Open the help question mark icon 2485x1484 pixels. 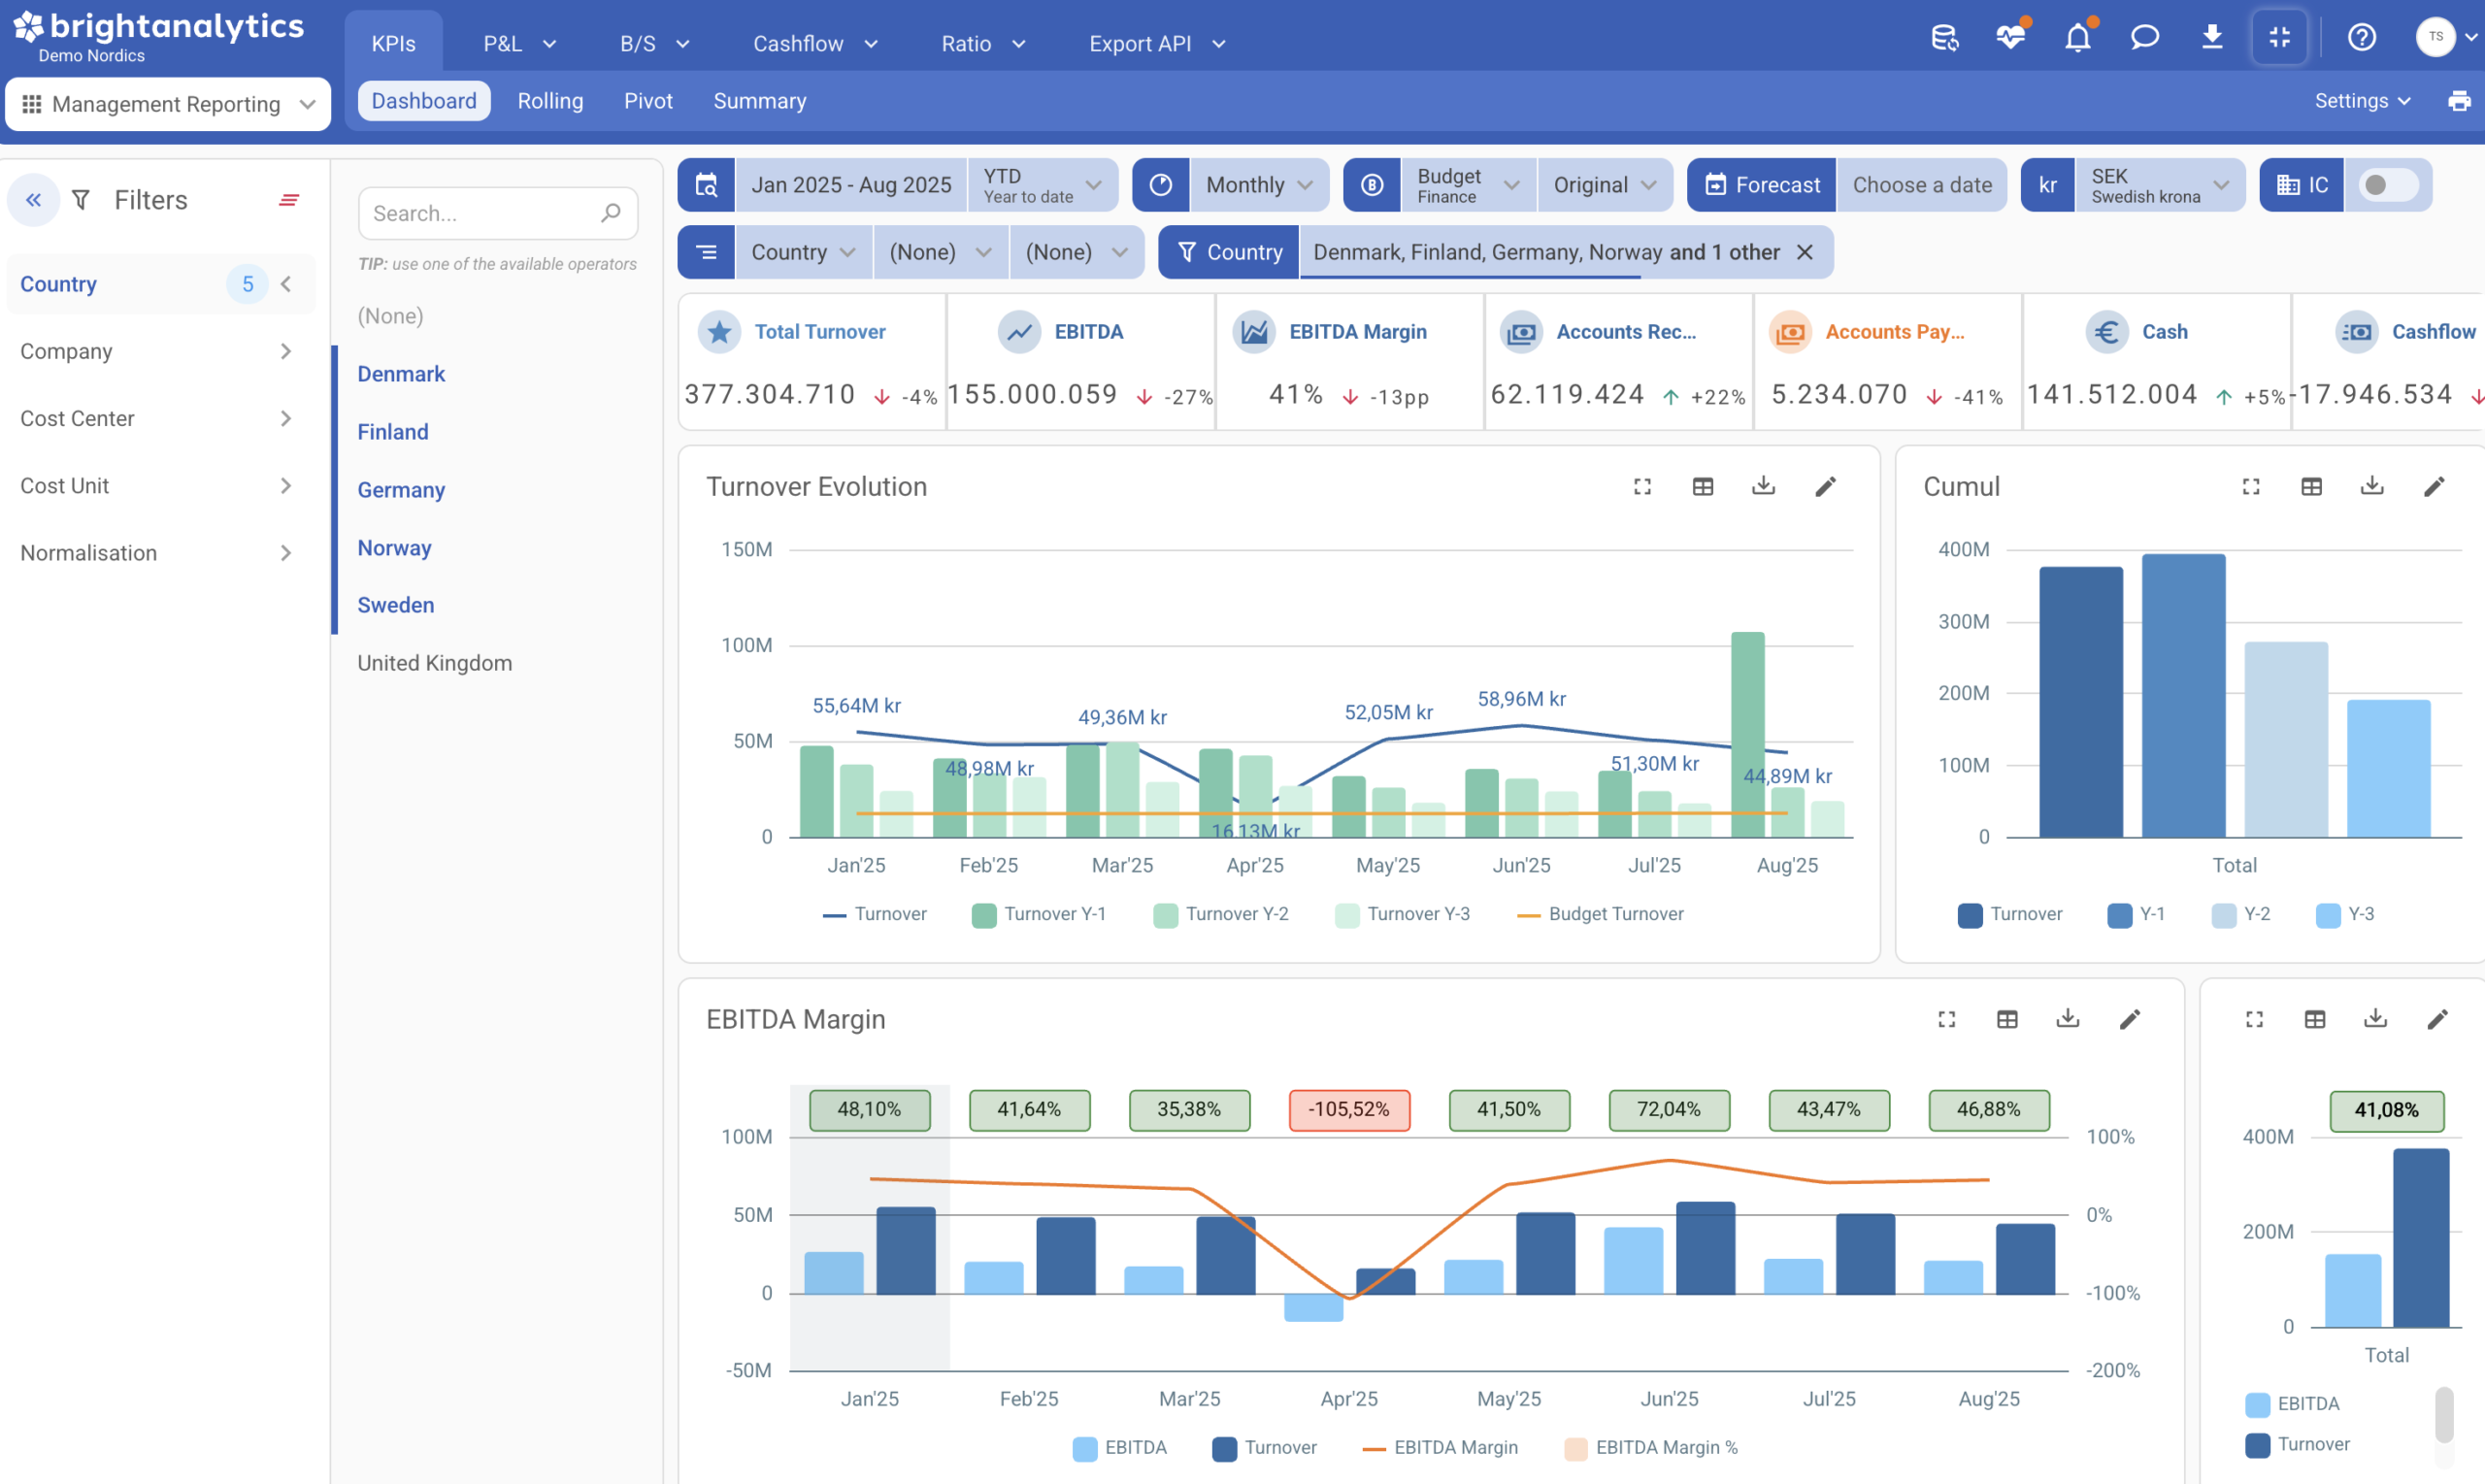(2362, 38)
